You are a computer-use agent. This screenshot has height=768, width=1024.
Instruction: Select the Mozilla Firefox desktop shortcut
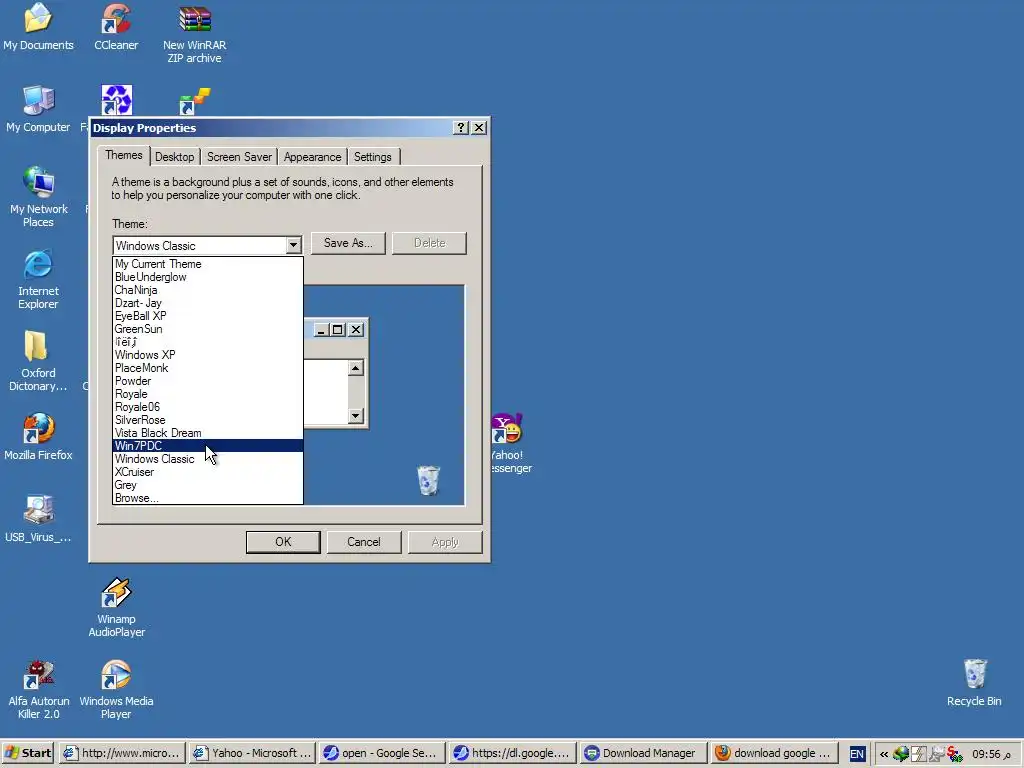click(38, 438)
